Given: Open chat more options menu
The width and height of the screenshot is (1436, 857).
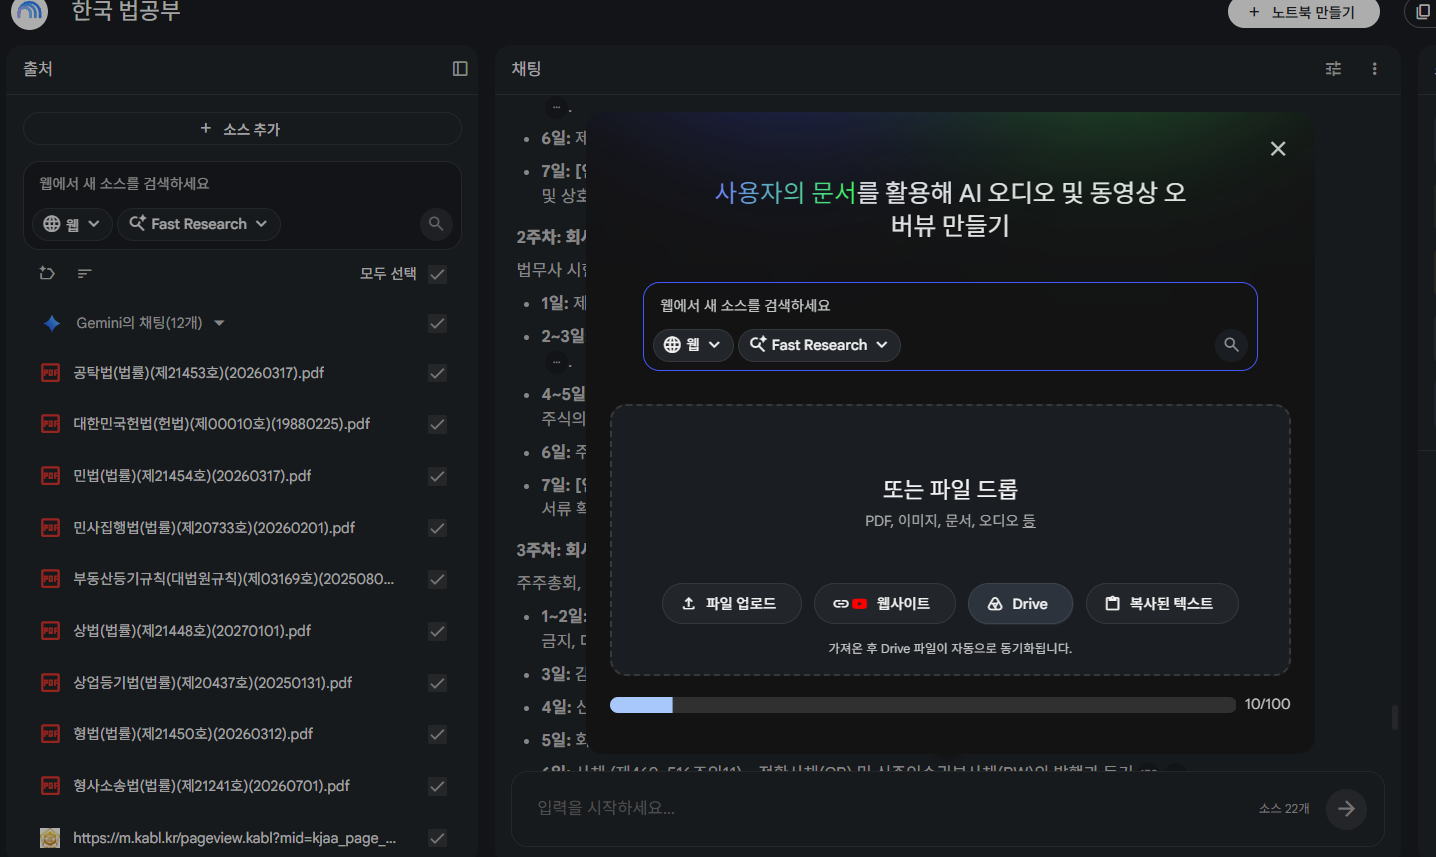Looking at the screenshot, I should [x=1375, y=69].
